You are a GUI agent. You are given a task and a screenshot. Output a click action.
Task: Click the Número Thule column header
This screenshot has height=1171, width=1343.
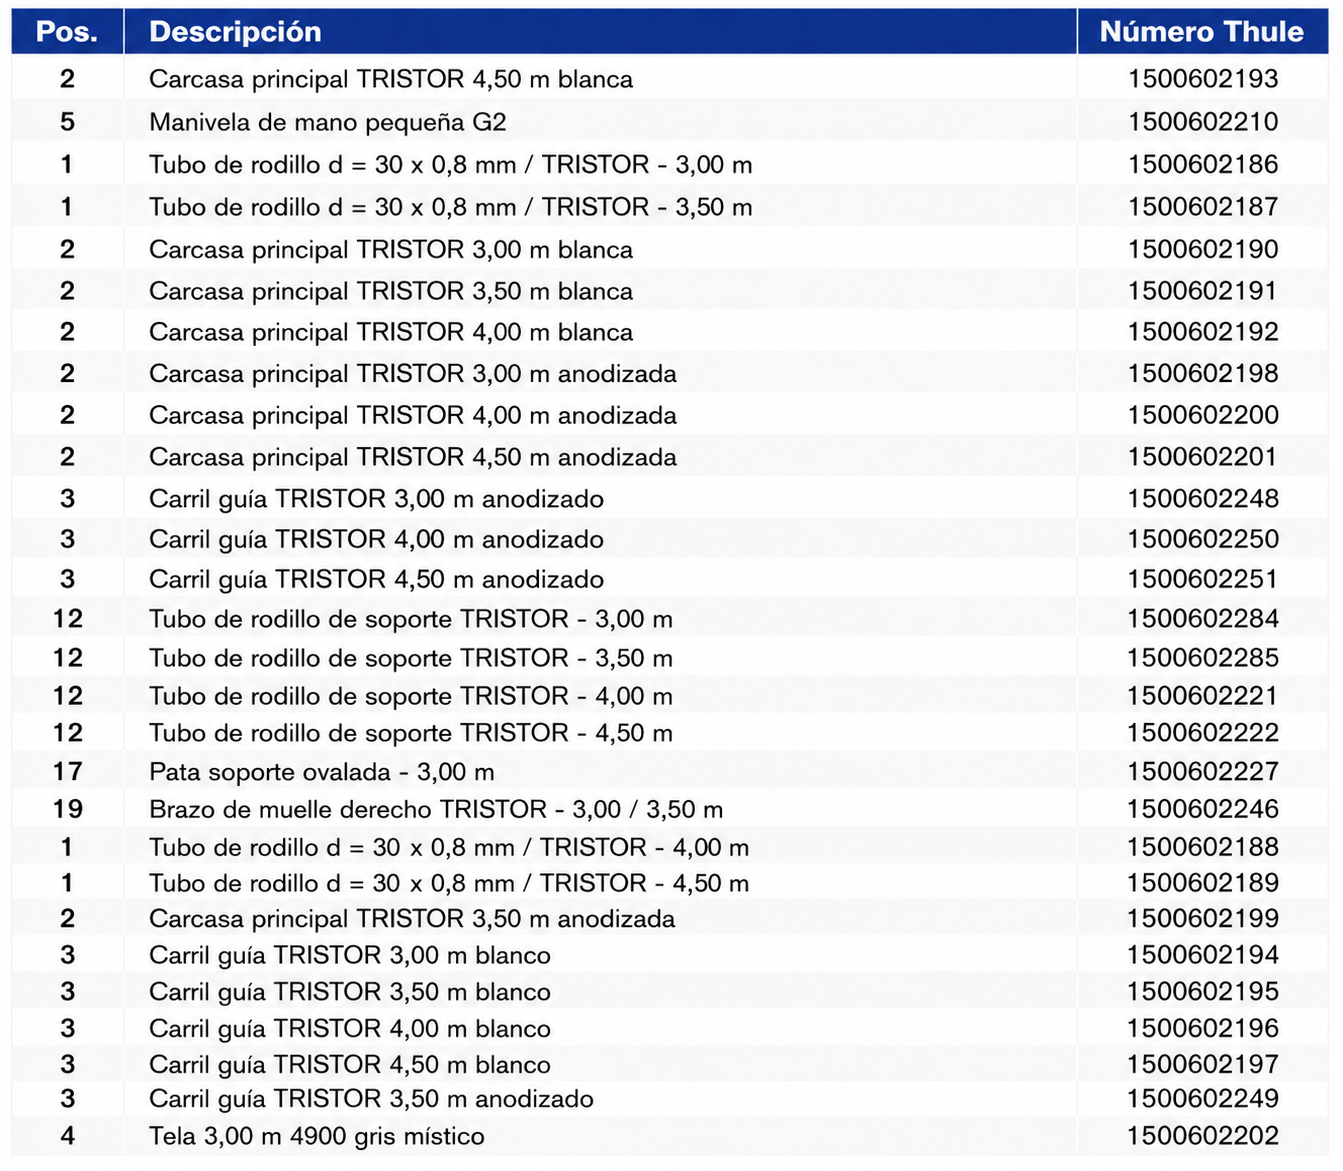pyautogui.click(x=1201, y=32)
